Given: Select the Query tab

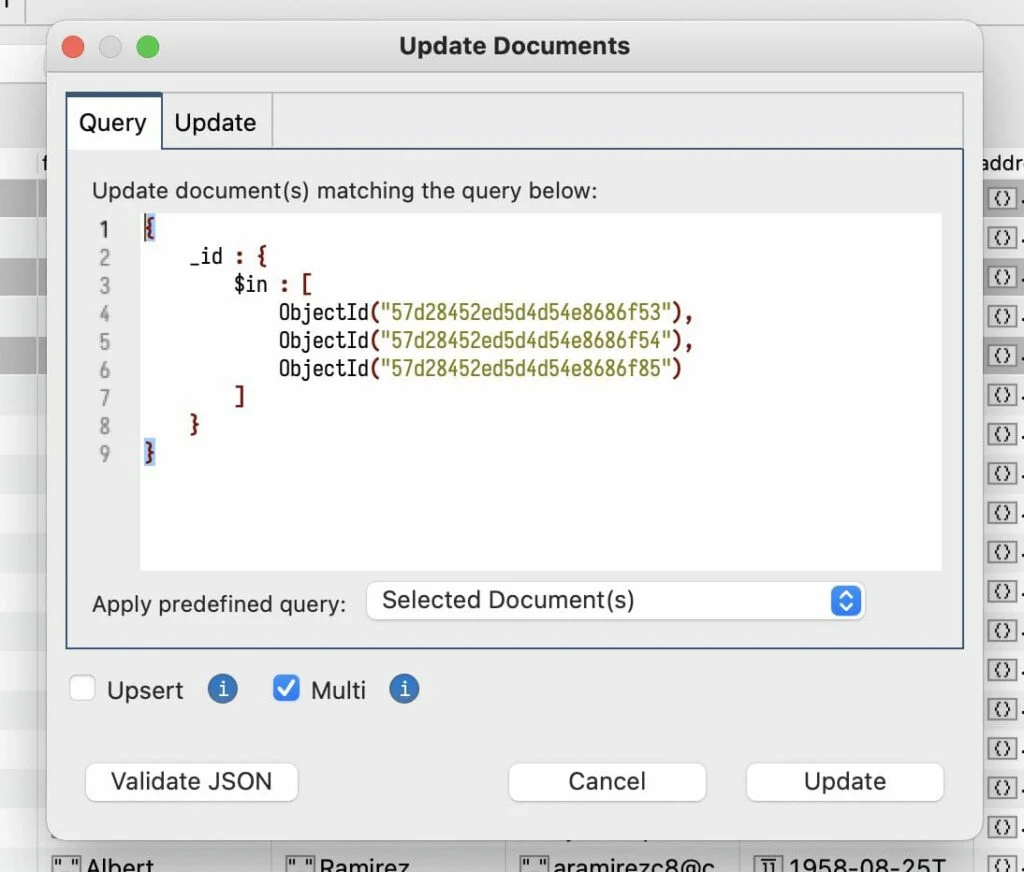Looking at the screenshot, I should pos(113,122).
